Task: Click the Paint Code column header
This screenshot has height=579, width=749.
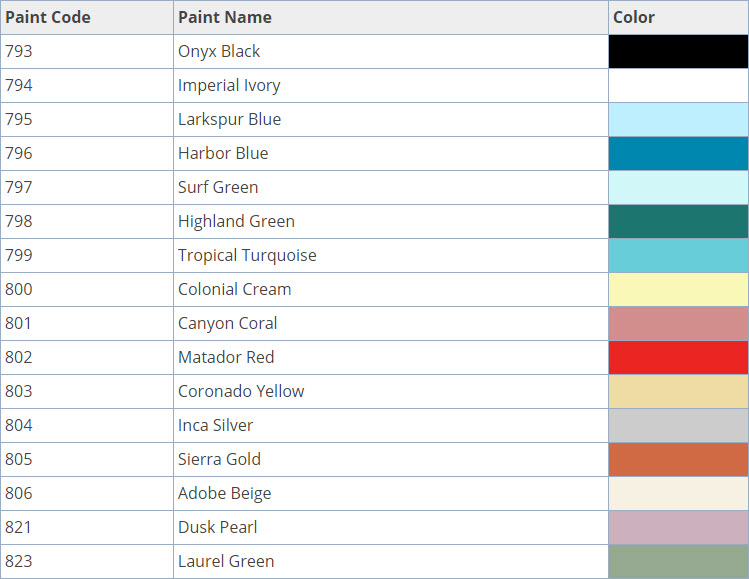Action: tap(47, 18)
